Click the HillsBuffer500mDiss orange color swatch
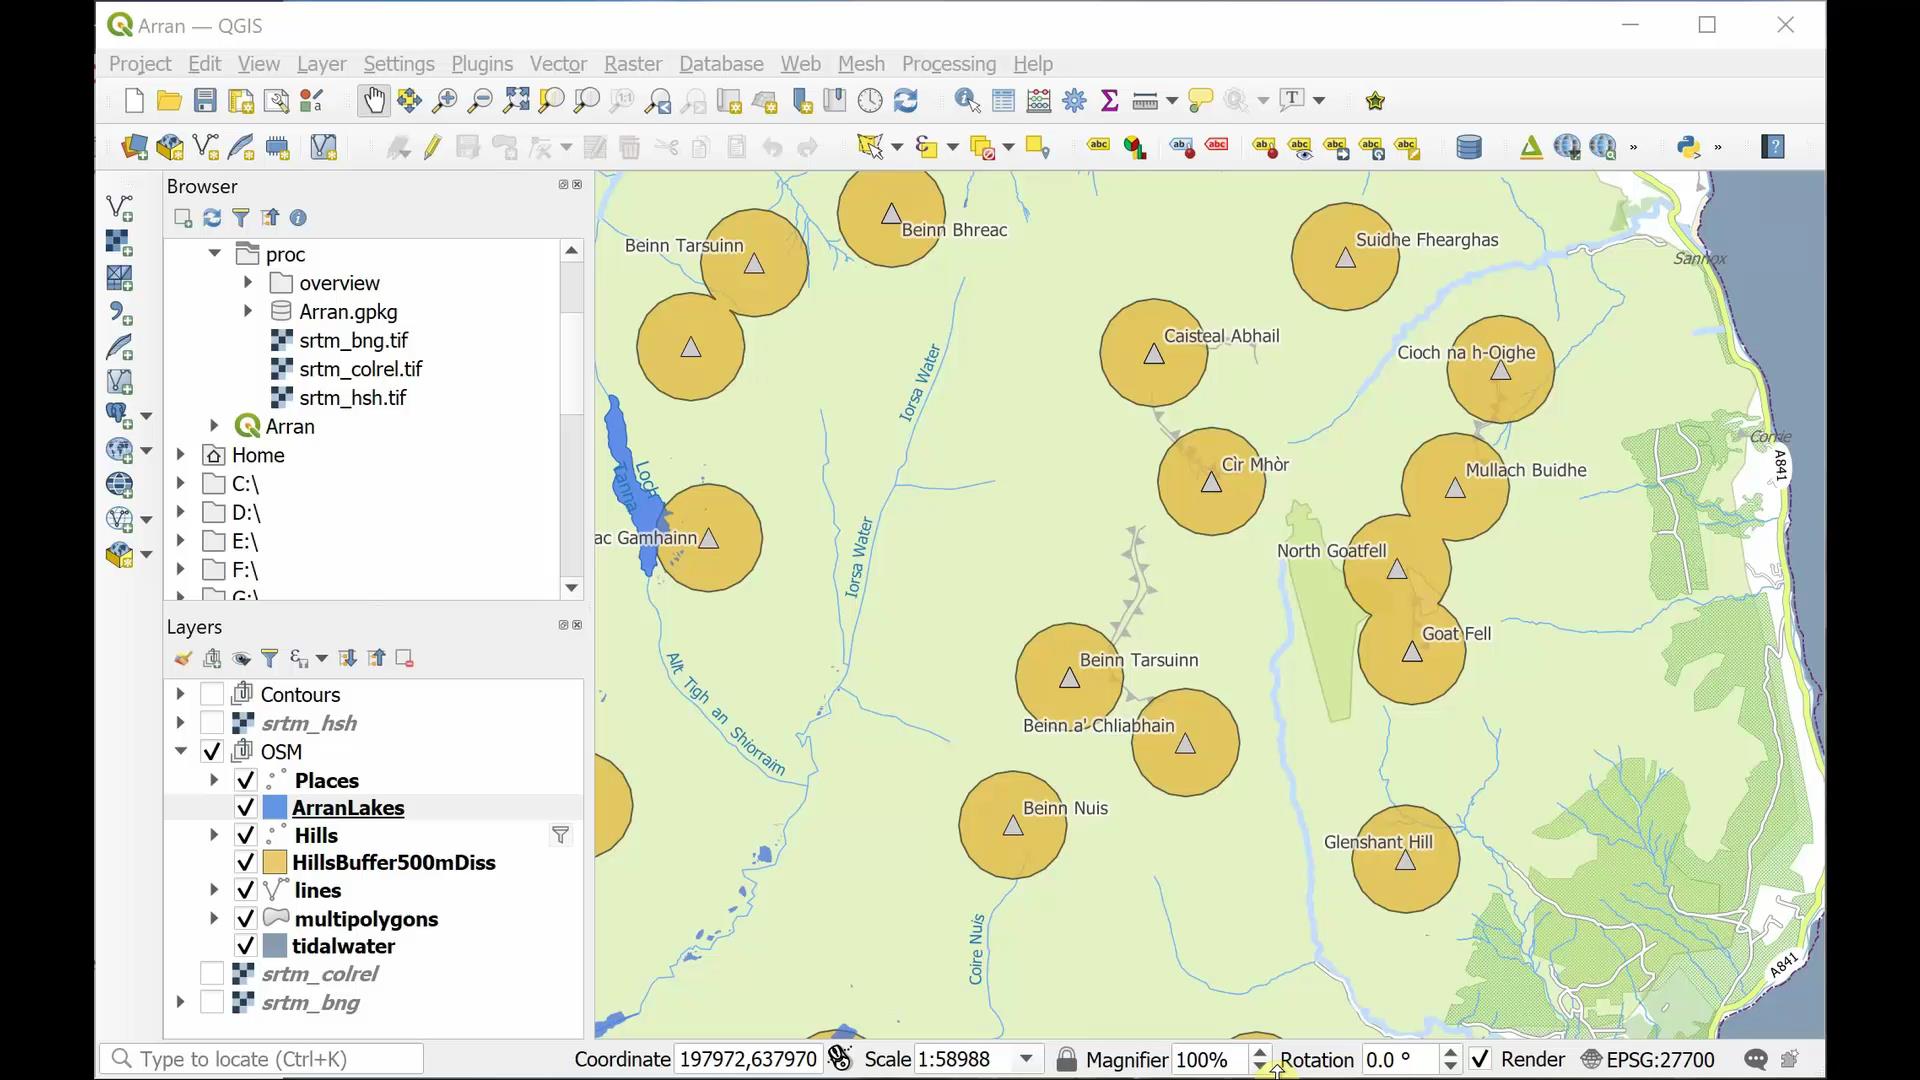This screenshot has height=1080, width=1920. 275,862
